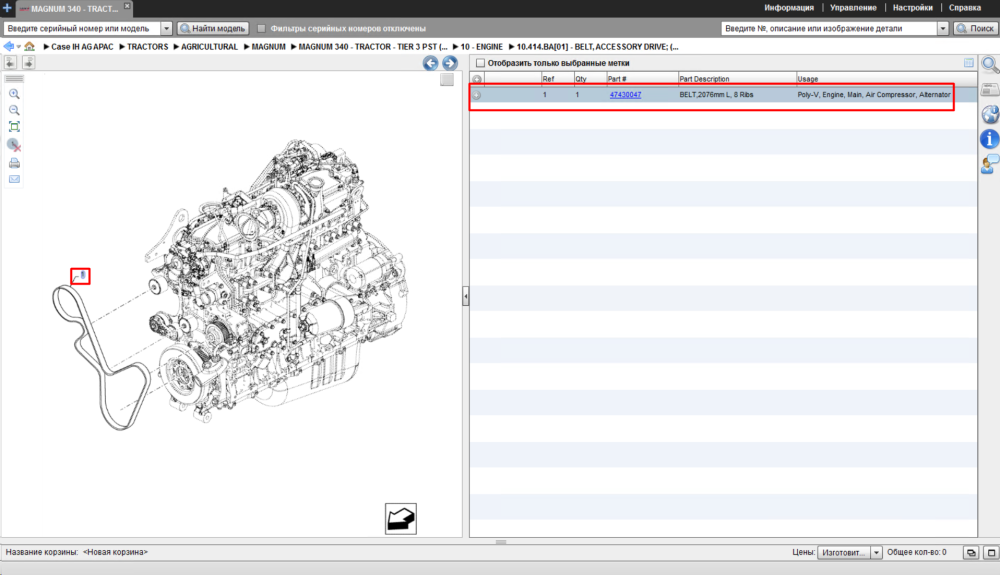Navigate to MAGNUM 340 - TRACTOR - TIER 3 breadcrumb
This screenshot has width=1000, height=575.
pyautogui.click(x=373, y=47)
